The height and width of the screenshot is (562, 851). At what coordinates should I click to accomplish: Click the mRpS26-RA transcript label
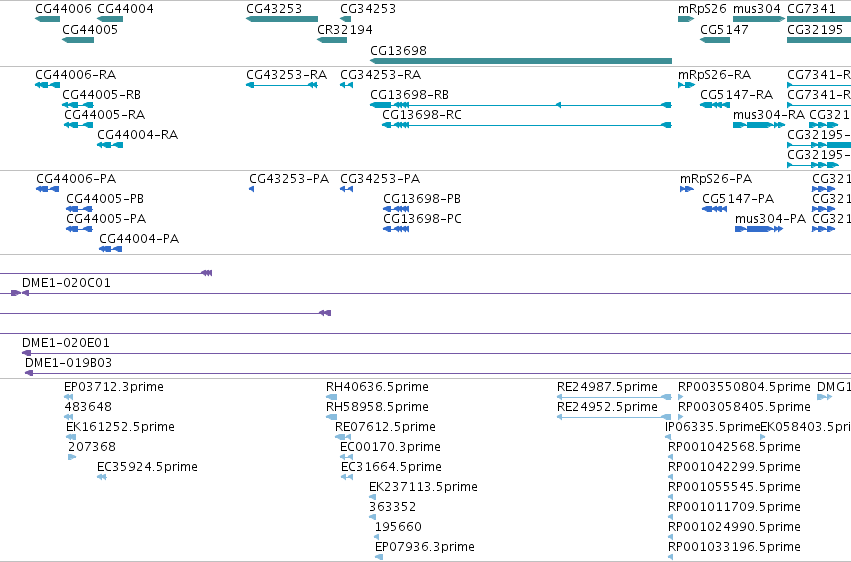click(715, 74)
